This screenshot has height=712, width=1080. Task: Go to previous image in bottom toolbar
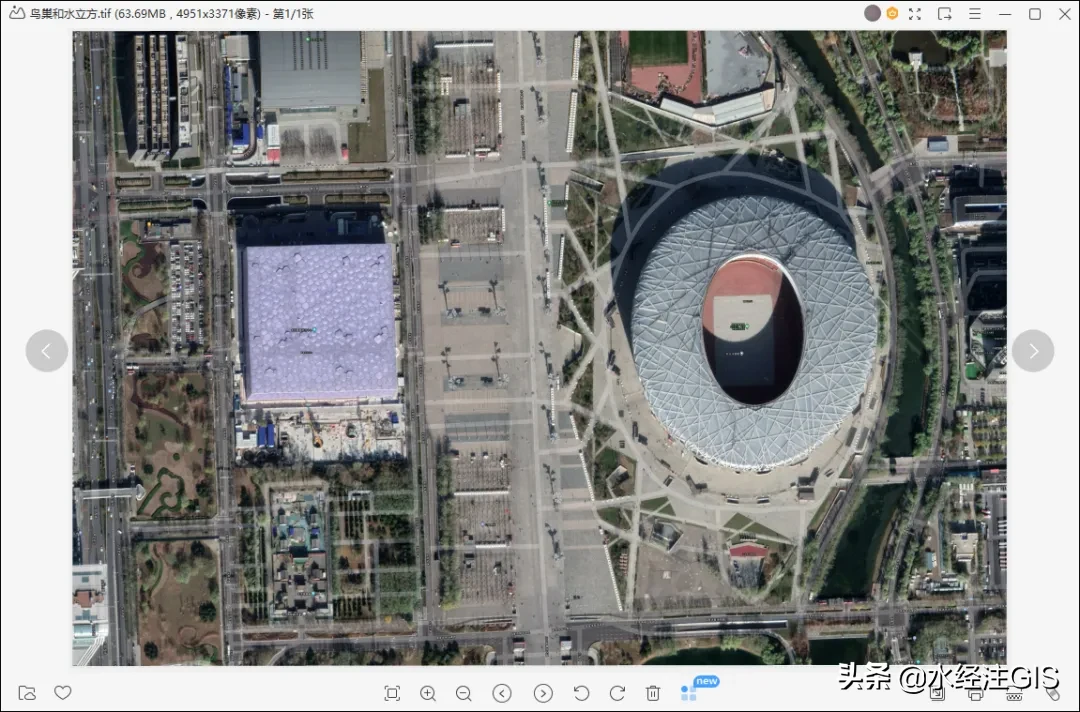click(x=502, y=693)
